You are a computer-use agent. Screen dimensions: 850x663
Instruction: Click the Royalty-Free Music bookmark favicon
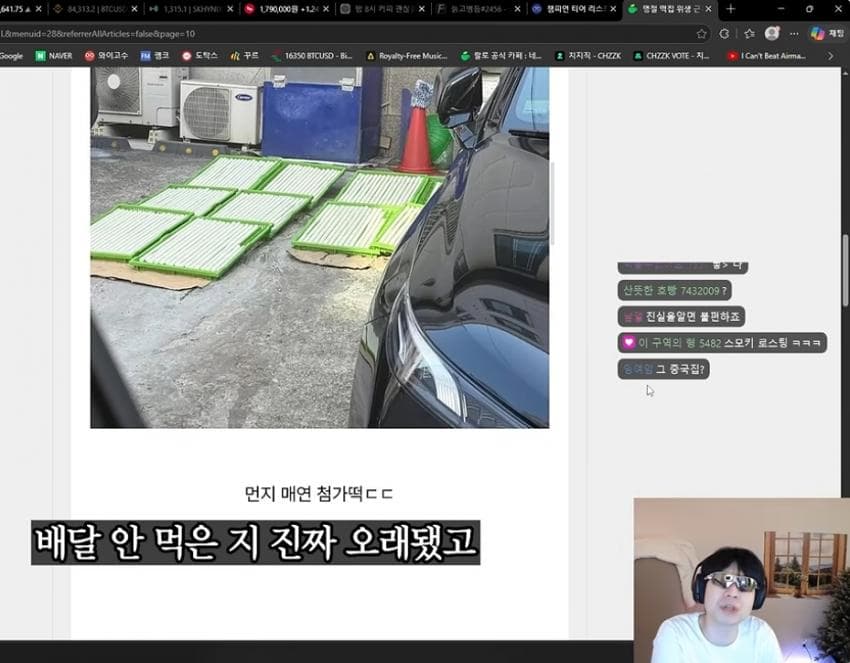[371, 56]
